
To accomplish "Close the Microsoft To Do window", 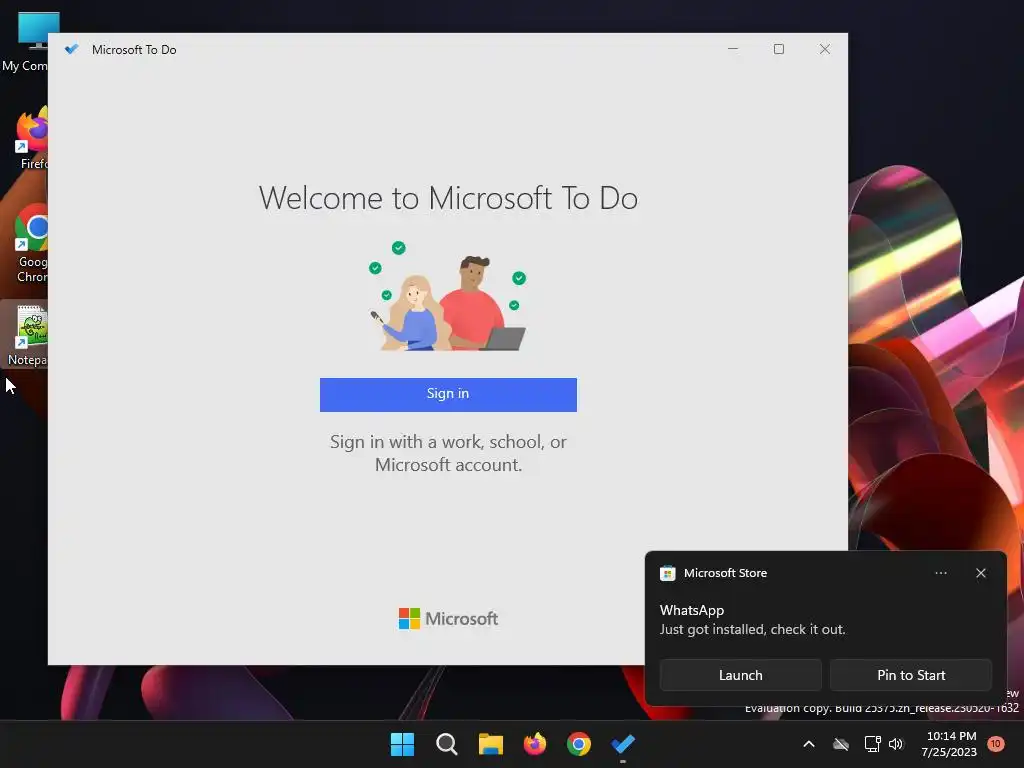I will 825,49.
